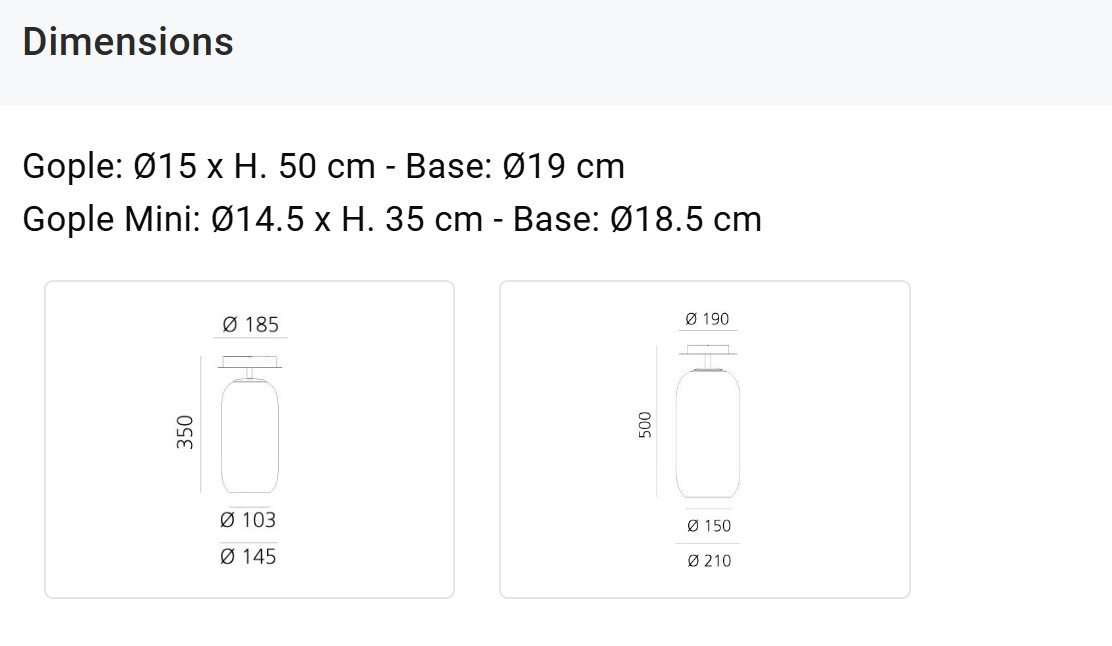
Task: Click the gray Dimensions header bar
Action: coord(556,52)
